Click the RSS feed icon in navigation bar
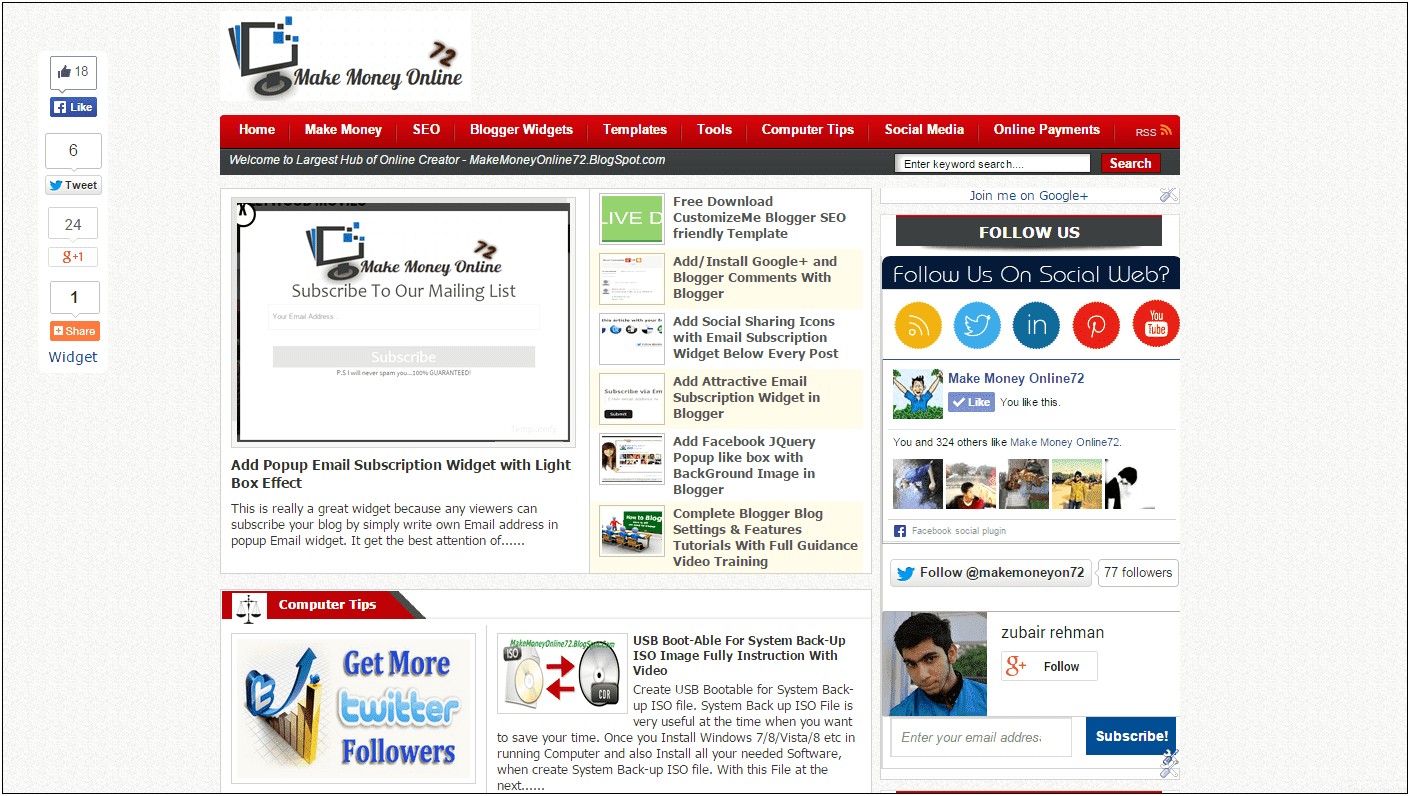The width and height of the screenshot is (1410, 796). (x=1166, y=130)
